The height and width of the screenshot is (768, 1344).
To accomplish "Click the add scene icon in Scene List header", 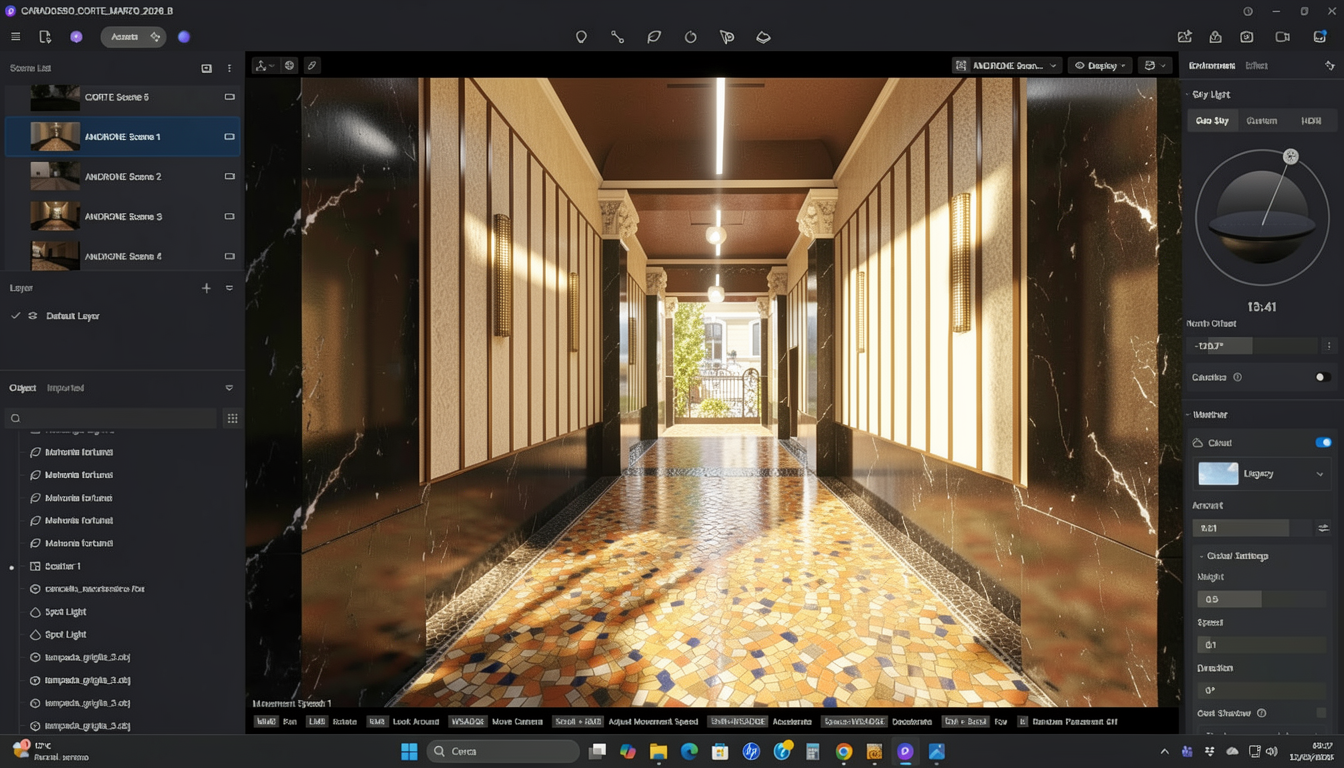I will click(206, 68).
